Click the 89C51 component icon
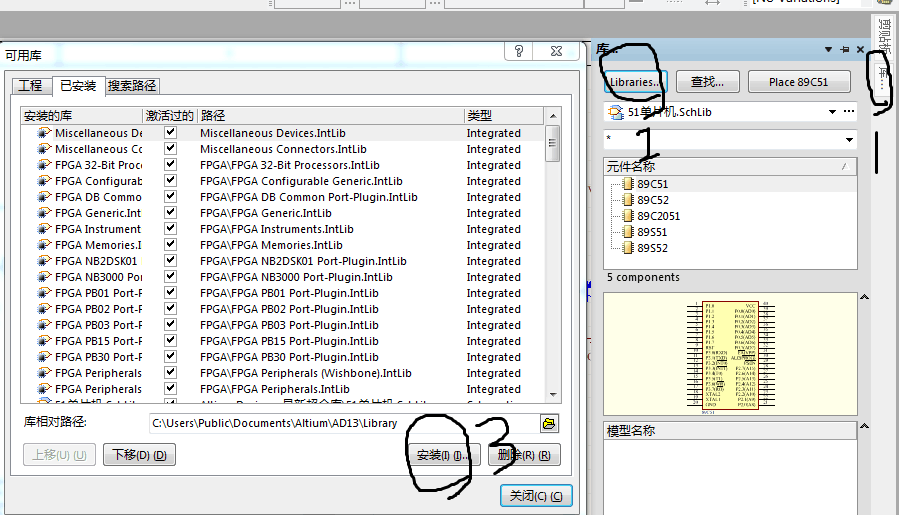 click(x=628, y=184)
